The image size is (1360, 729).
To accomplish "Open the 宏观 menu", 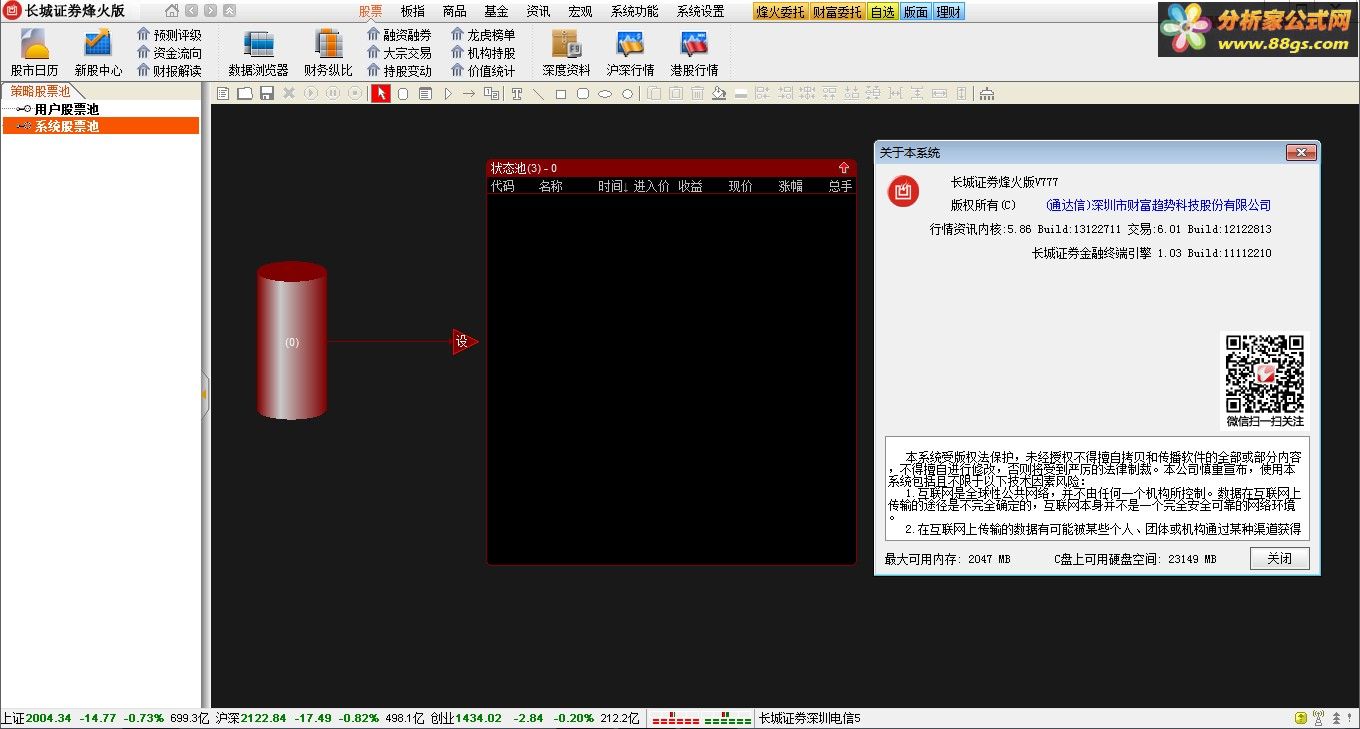I will (x=580, y=12).
